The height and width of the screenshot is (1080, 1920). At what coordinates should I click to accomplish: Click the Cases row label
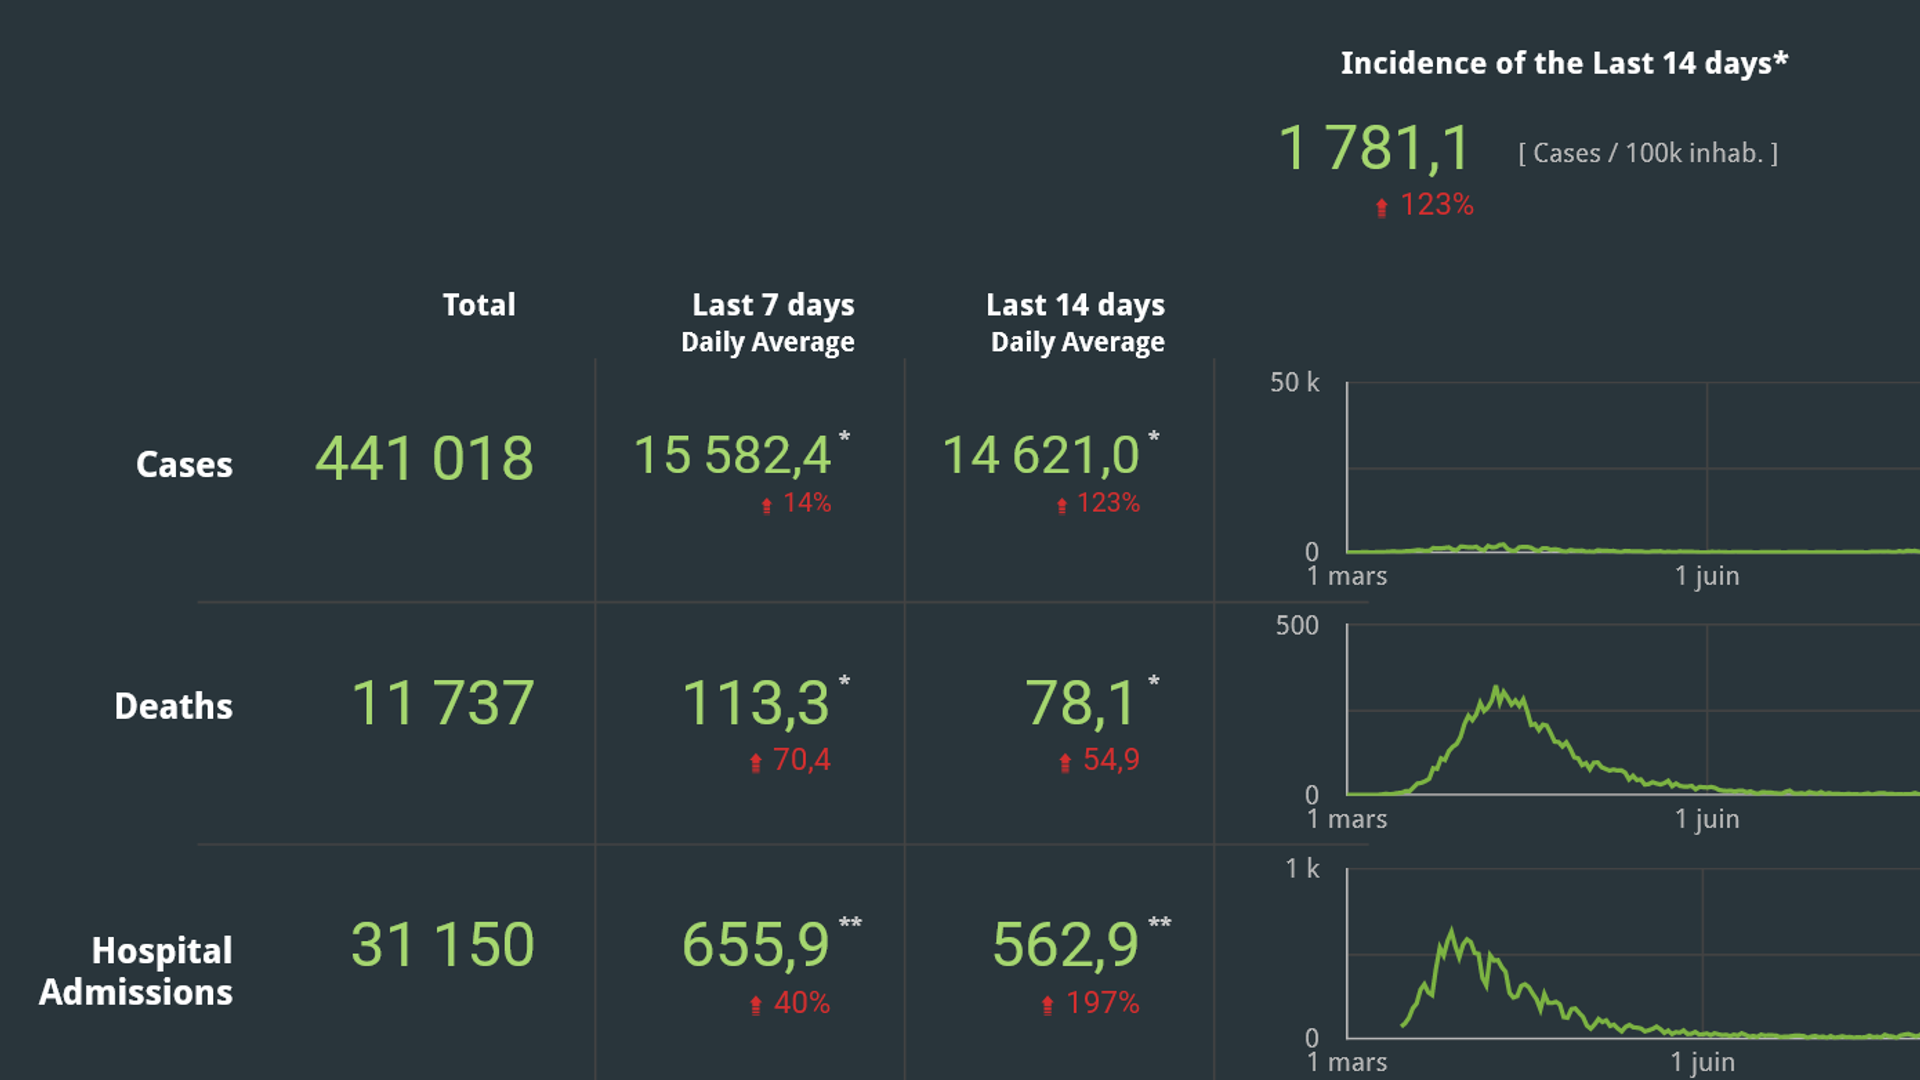coord(184,464)
